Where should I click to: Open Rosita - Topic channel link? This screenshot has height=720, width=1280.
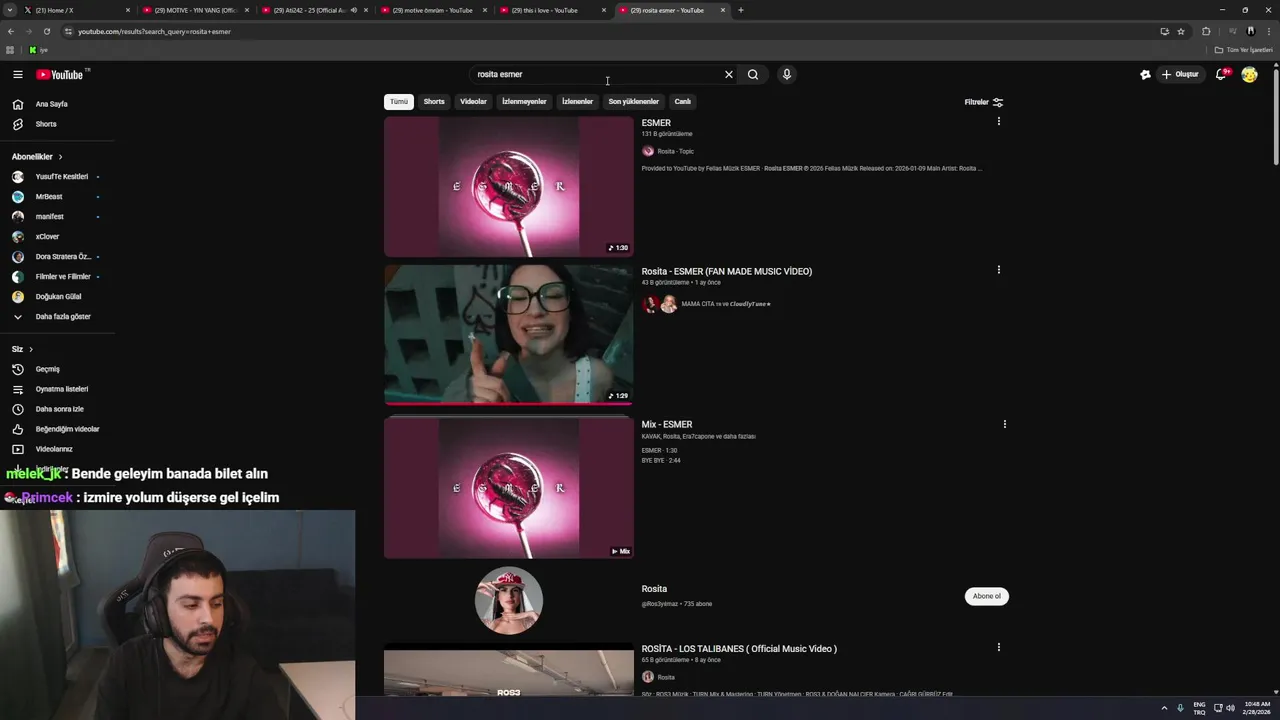pos(675,152)
